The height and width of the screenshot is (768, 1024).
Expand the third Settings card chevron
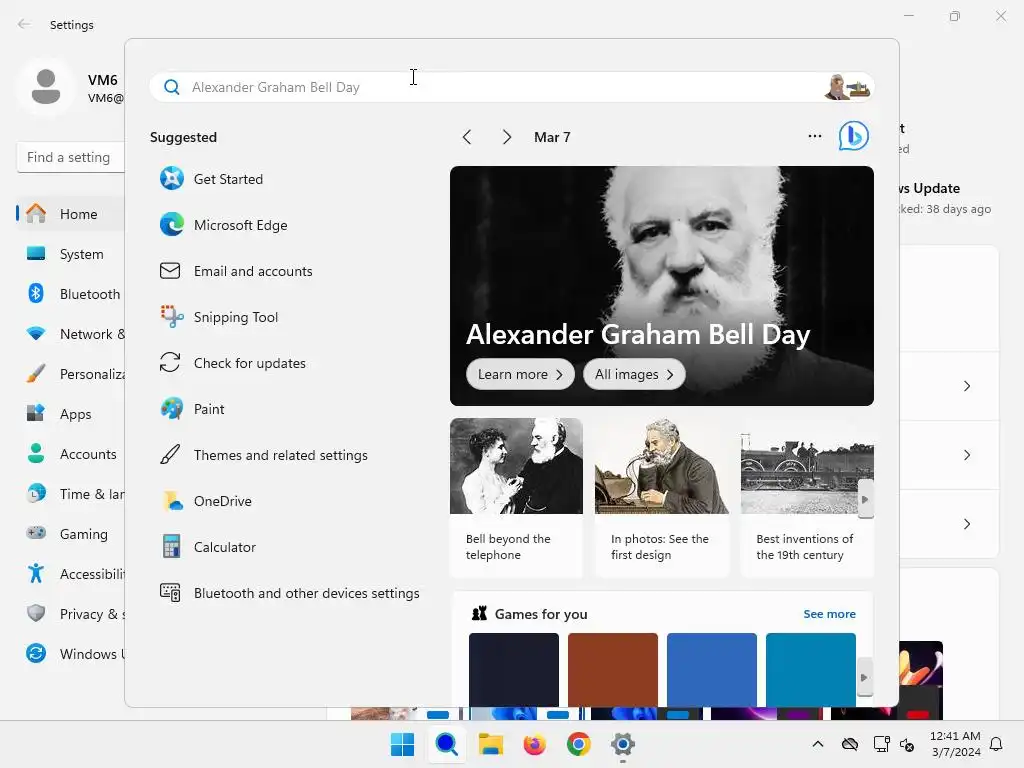coord(967,524)
